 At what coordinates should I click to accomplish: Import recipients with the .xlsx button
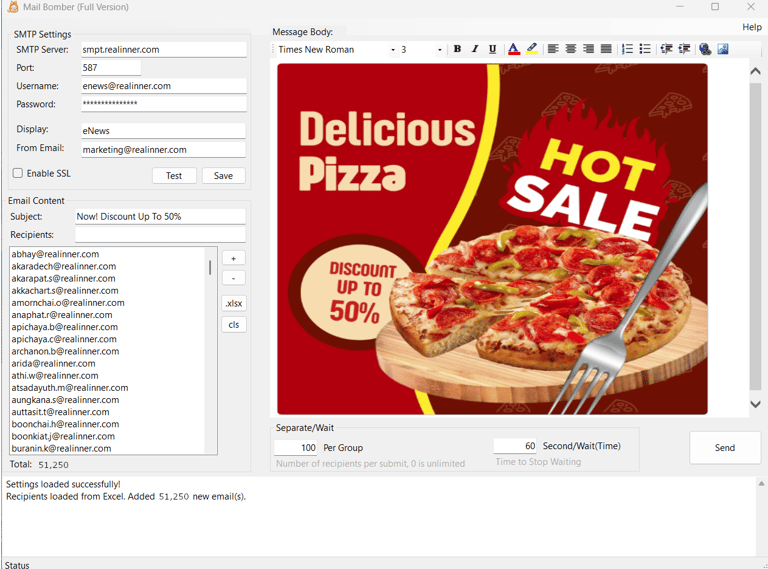[x=234, y=303]
